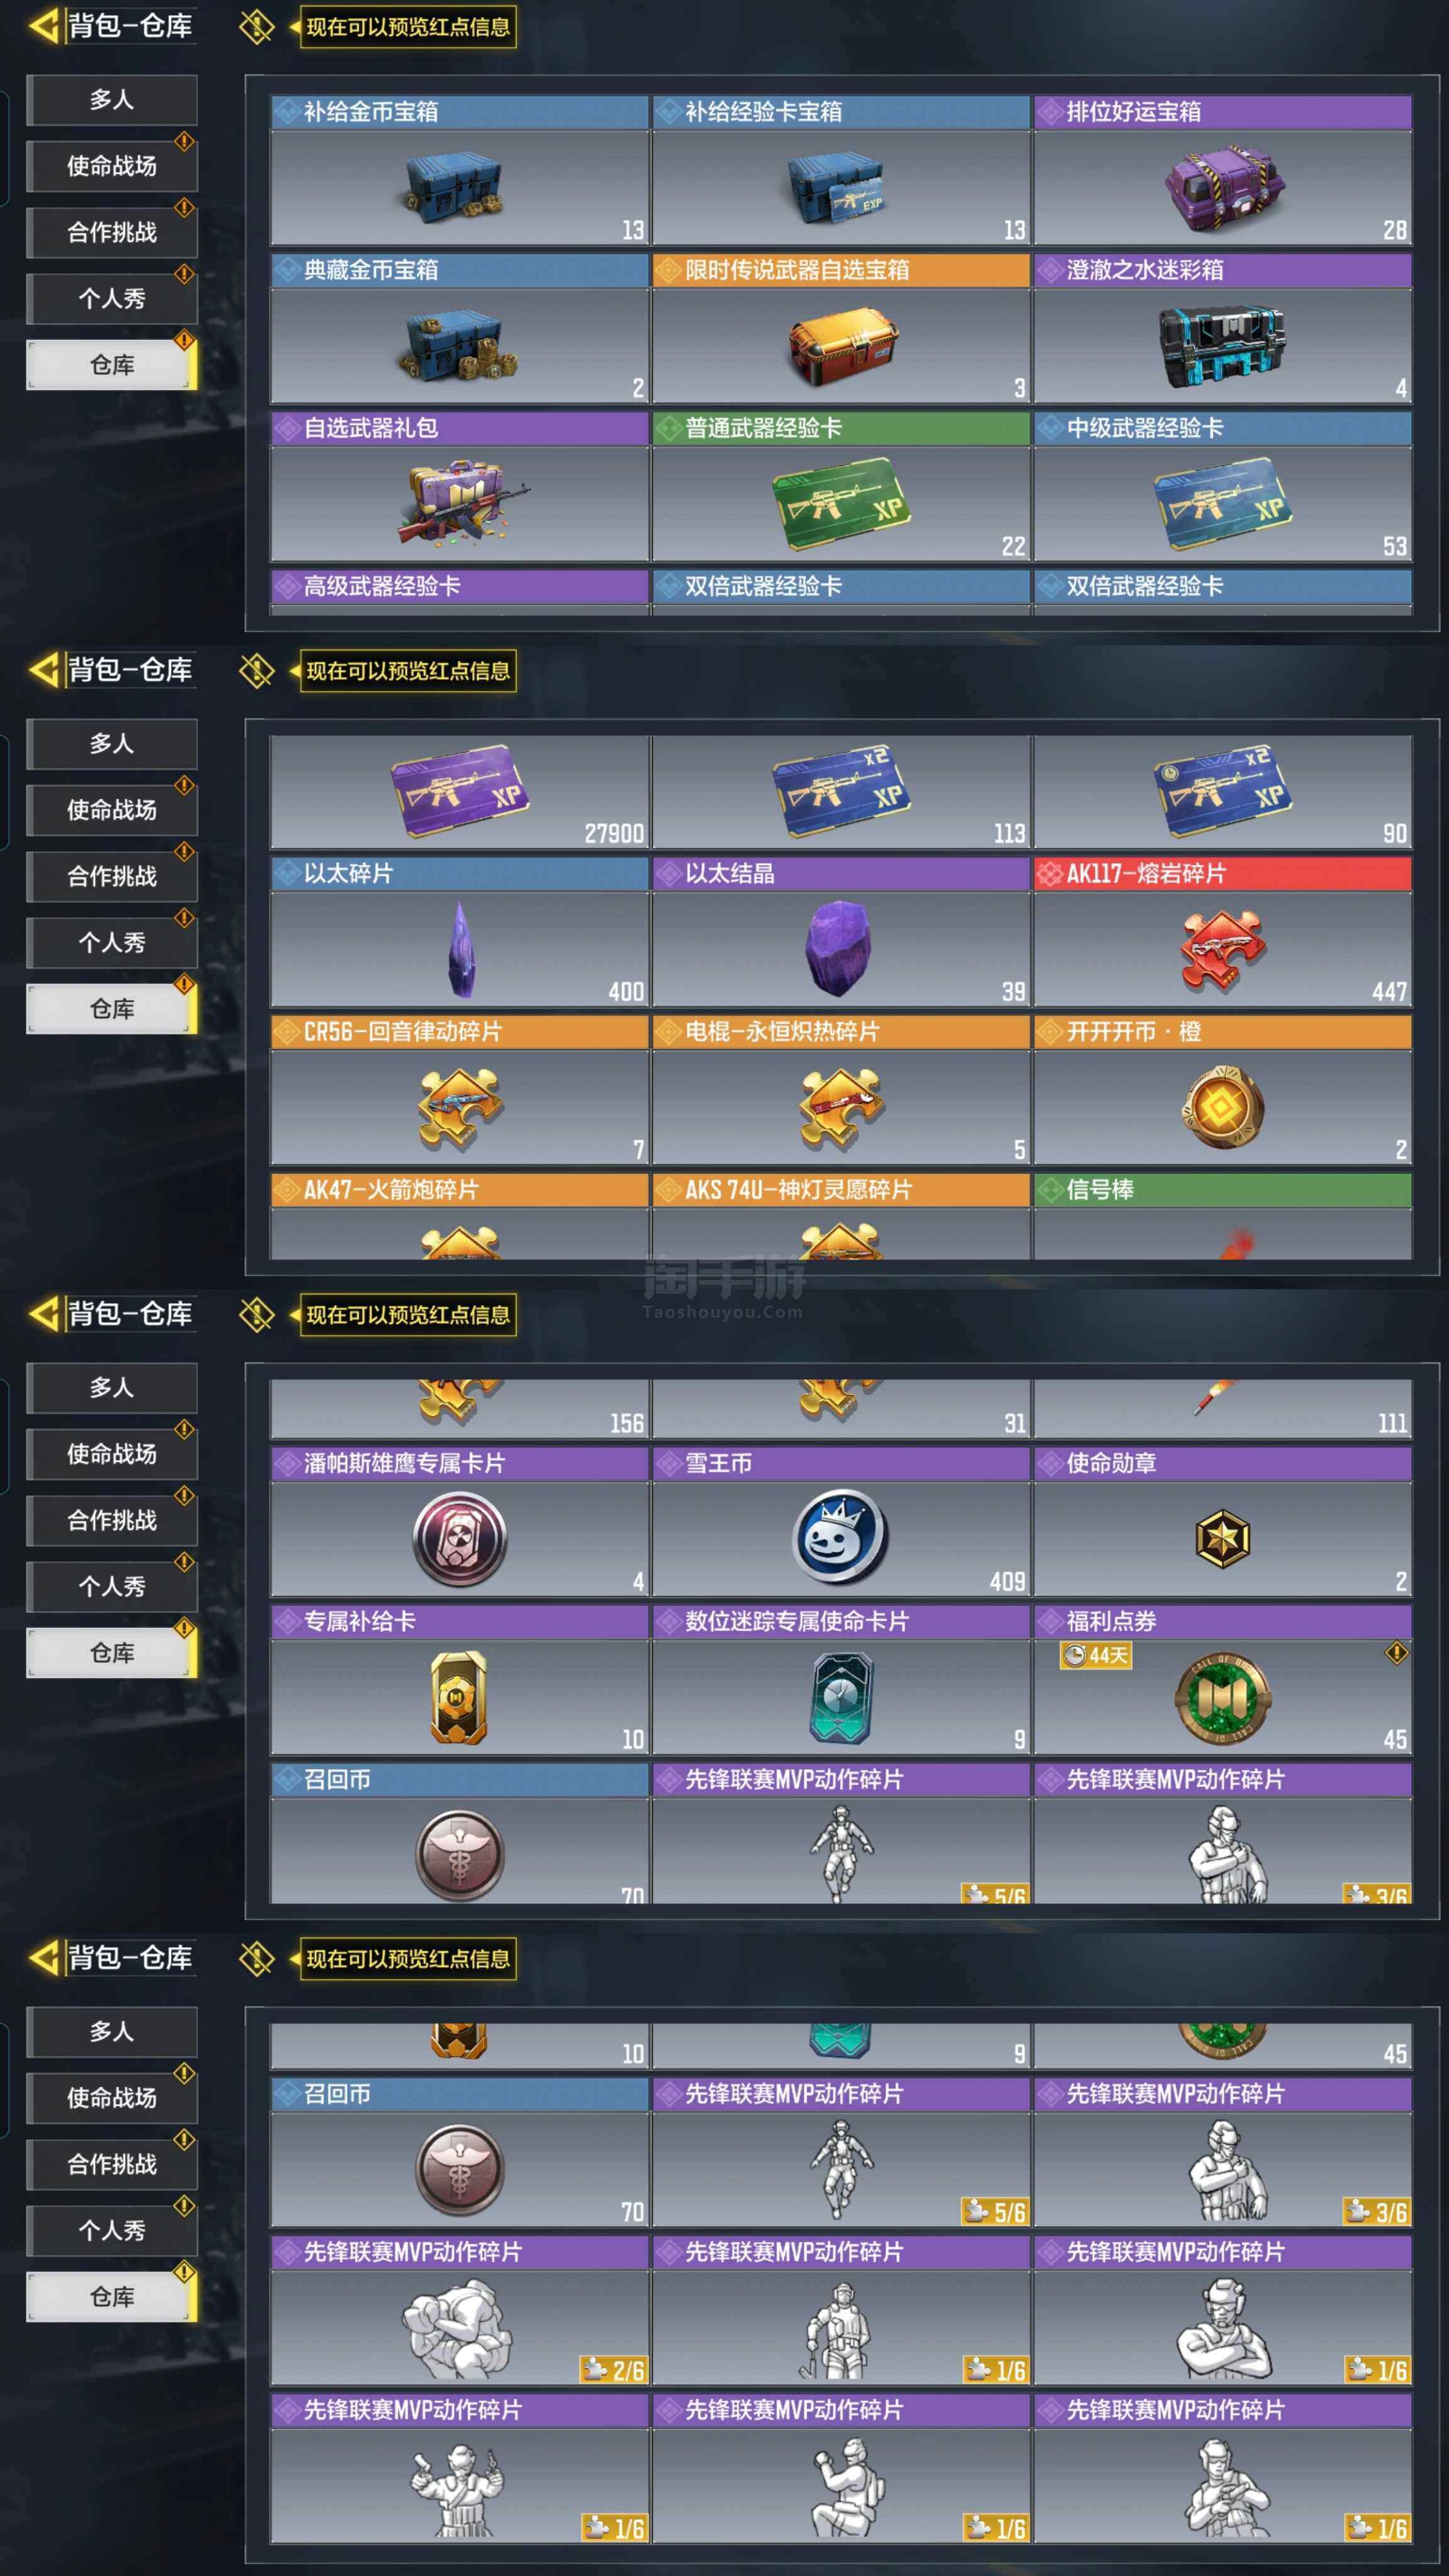Click the 雪王币 snowman coin icon

click(840, 1538)
